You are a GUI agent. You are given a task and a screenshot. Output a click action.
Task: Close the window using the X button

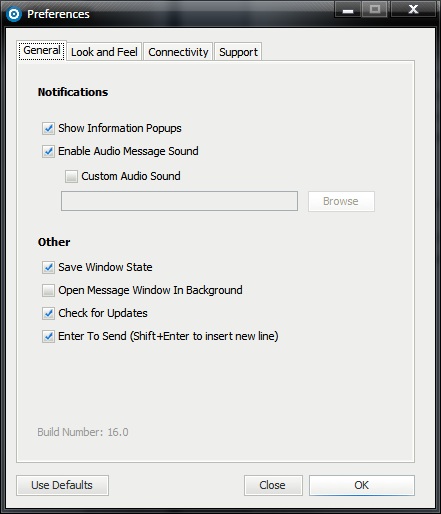coord(413,9)
